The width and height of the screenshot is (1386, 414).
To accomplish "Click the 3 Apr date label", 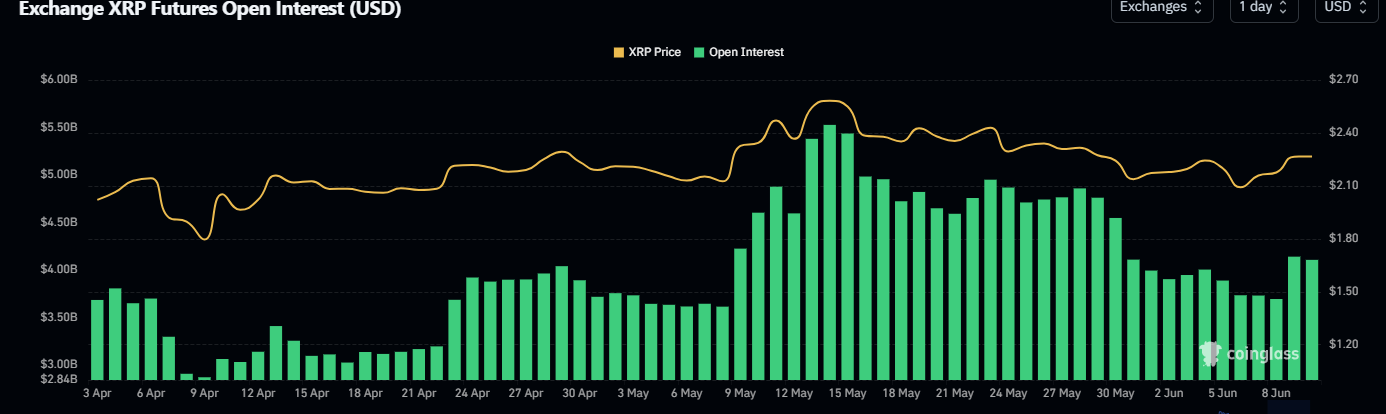I will point(97,394).
